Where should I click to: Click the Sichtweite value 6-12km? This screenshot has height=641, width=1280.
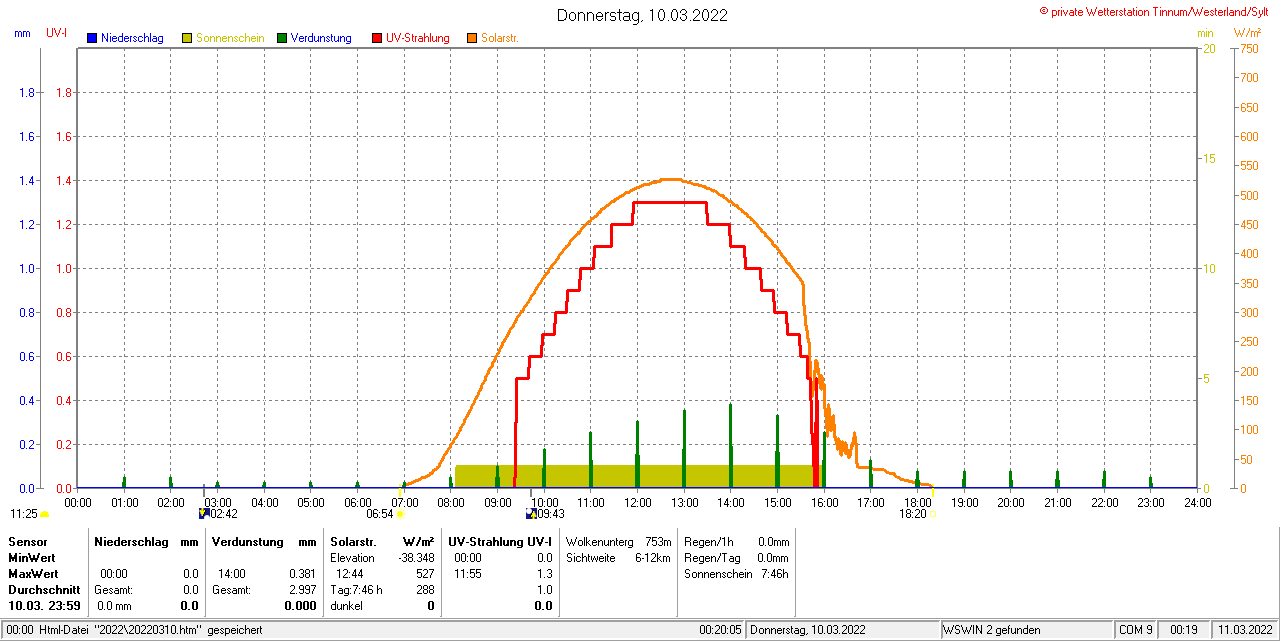(653, 558)
